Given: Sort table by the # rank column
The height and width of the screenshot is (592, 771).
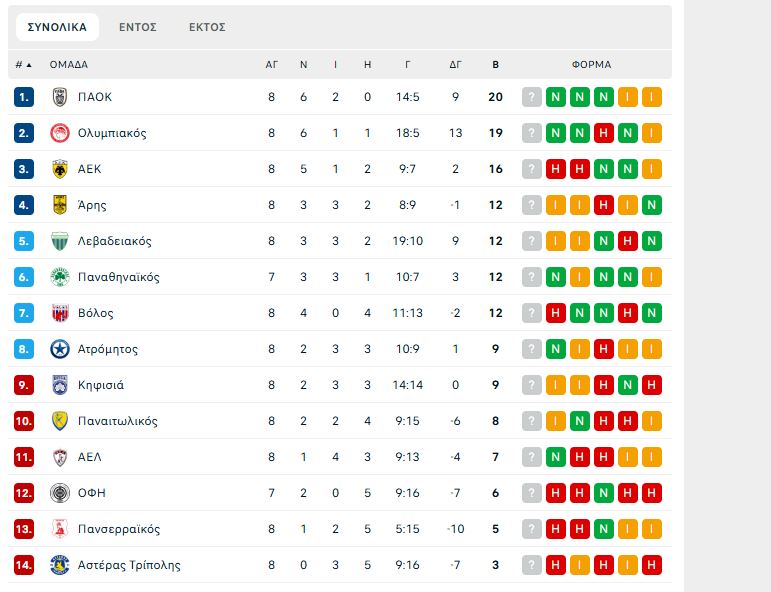Looking at the screenshot, I should [x=23, y=64].
